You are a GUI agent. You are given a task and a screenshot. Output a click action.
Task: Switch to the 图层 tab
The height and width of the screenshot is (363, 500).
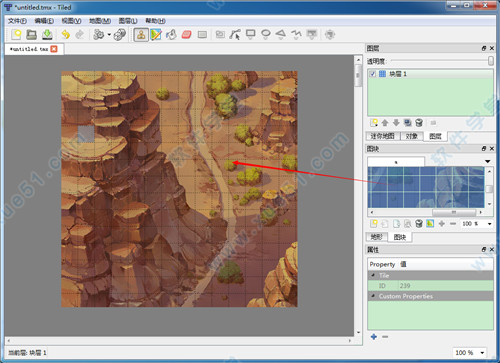pyautogui.click(x=435, y=136)
